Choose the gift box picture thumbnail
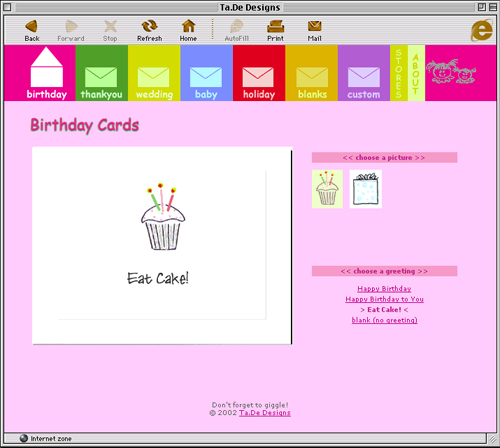Viewport: 500px width, 448px height. (366, 189)
